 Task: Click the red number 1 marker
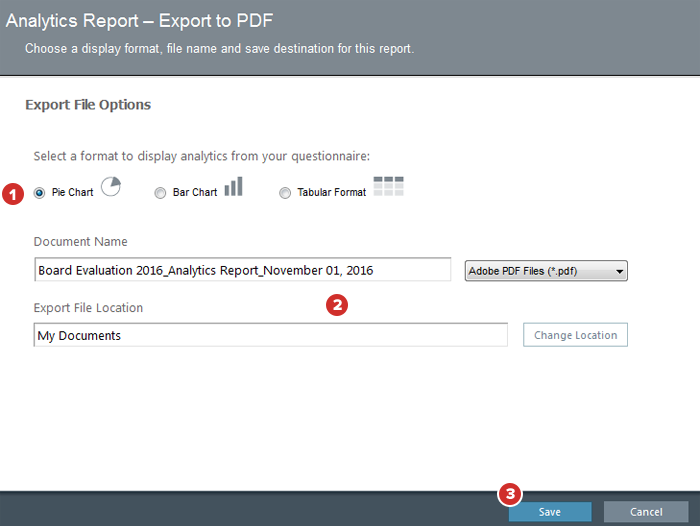pyautogui.click(x=13, y=194)
